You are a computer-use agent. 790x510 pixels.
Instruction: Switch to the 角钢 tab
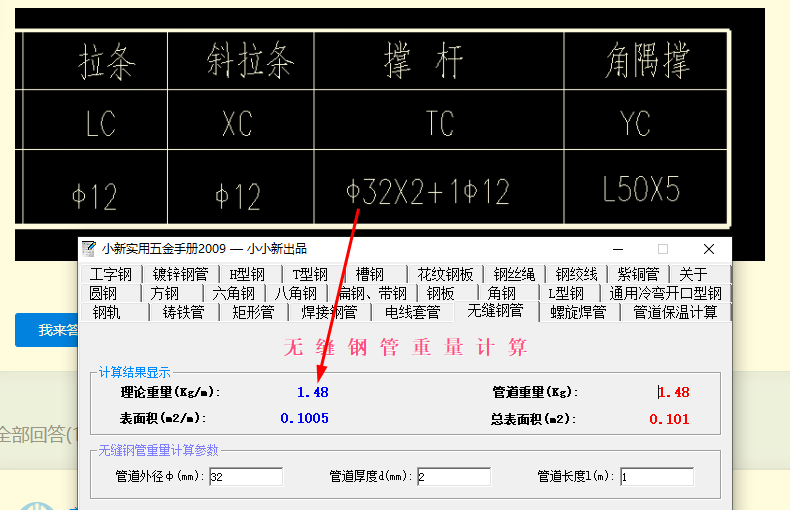pyautogui.click(x=502, y=293)
